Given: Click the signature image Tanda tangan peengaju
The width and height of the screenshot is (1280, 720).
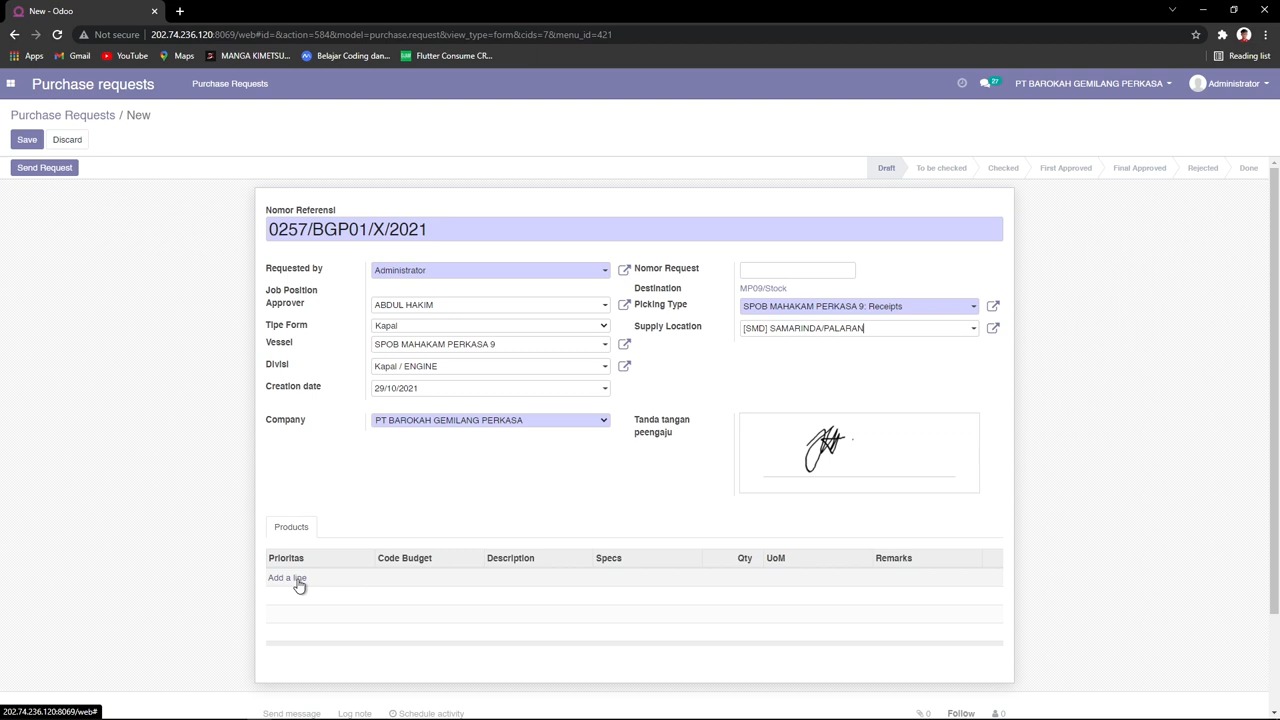Looking at the screenshot, I should [859, 453].
